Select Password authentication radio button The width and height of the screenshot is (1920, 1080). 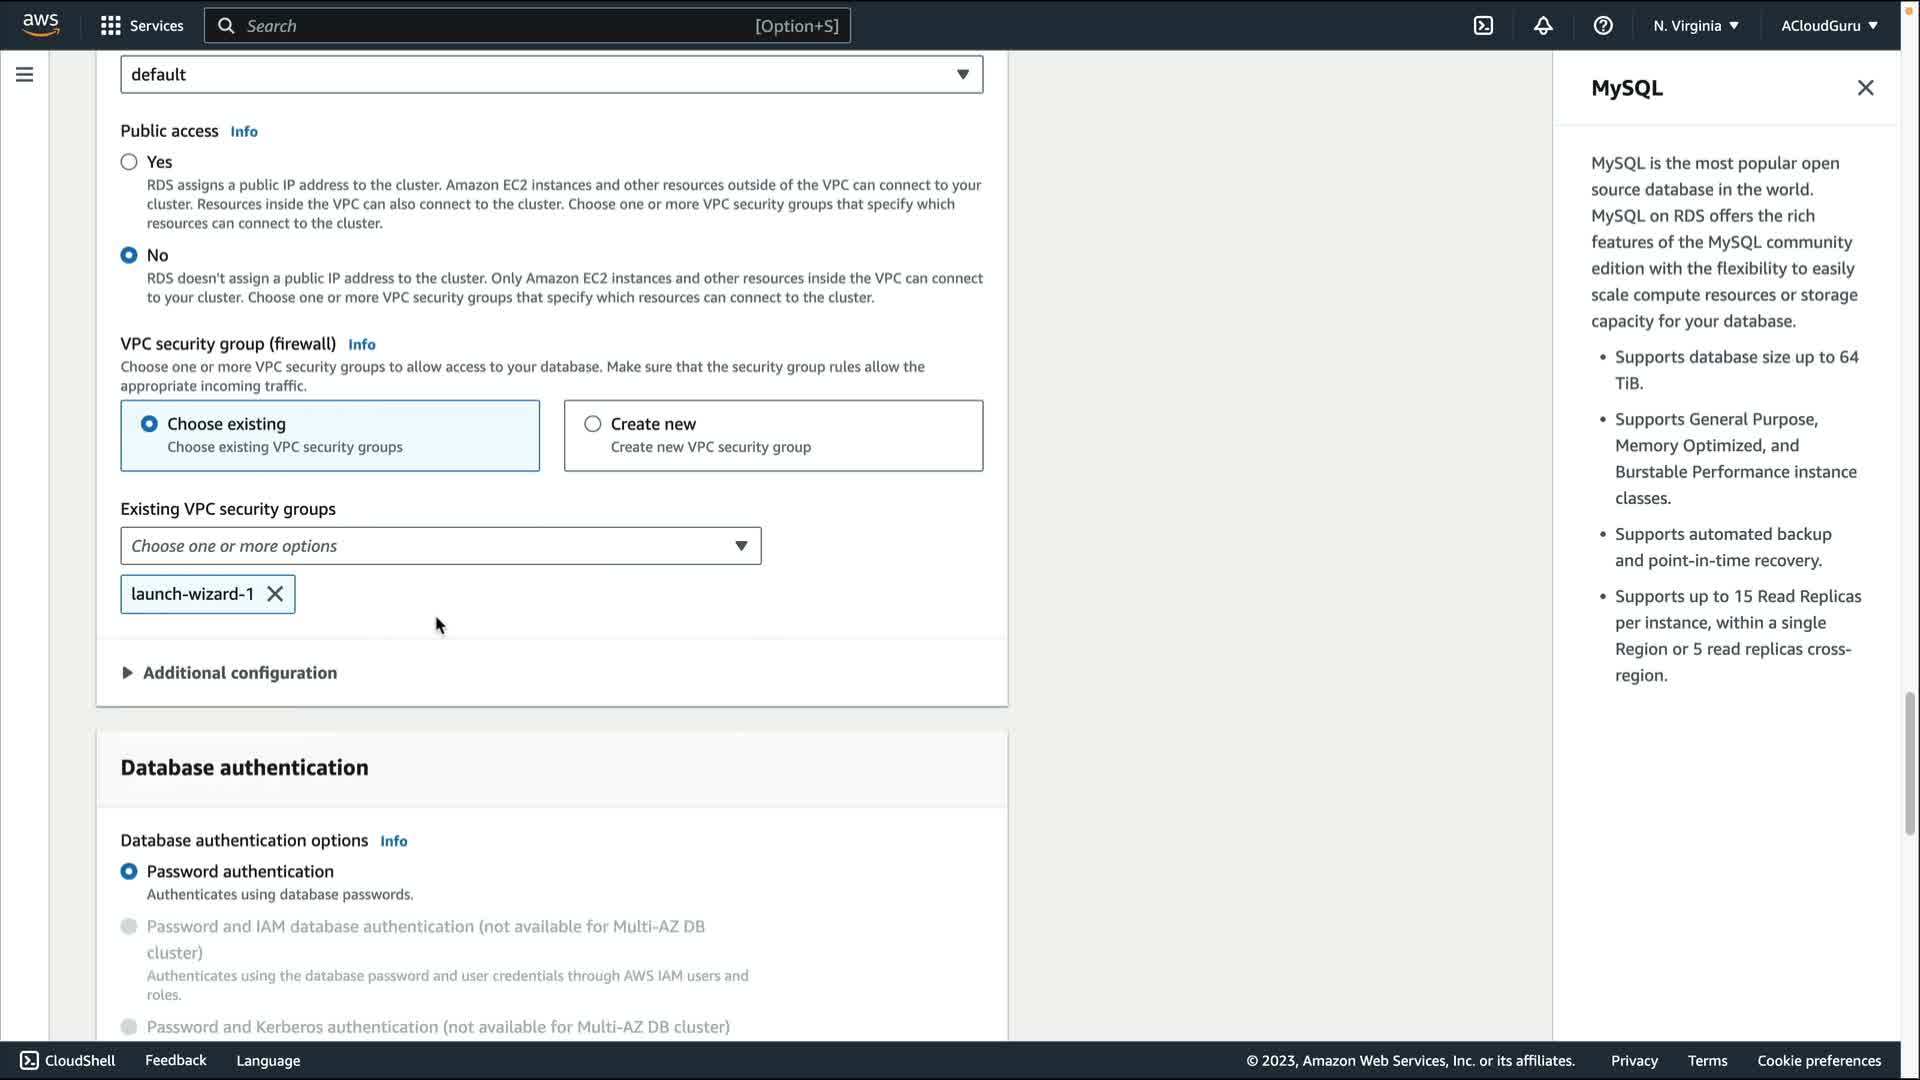[x=129, y=872]
